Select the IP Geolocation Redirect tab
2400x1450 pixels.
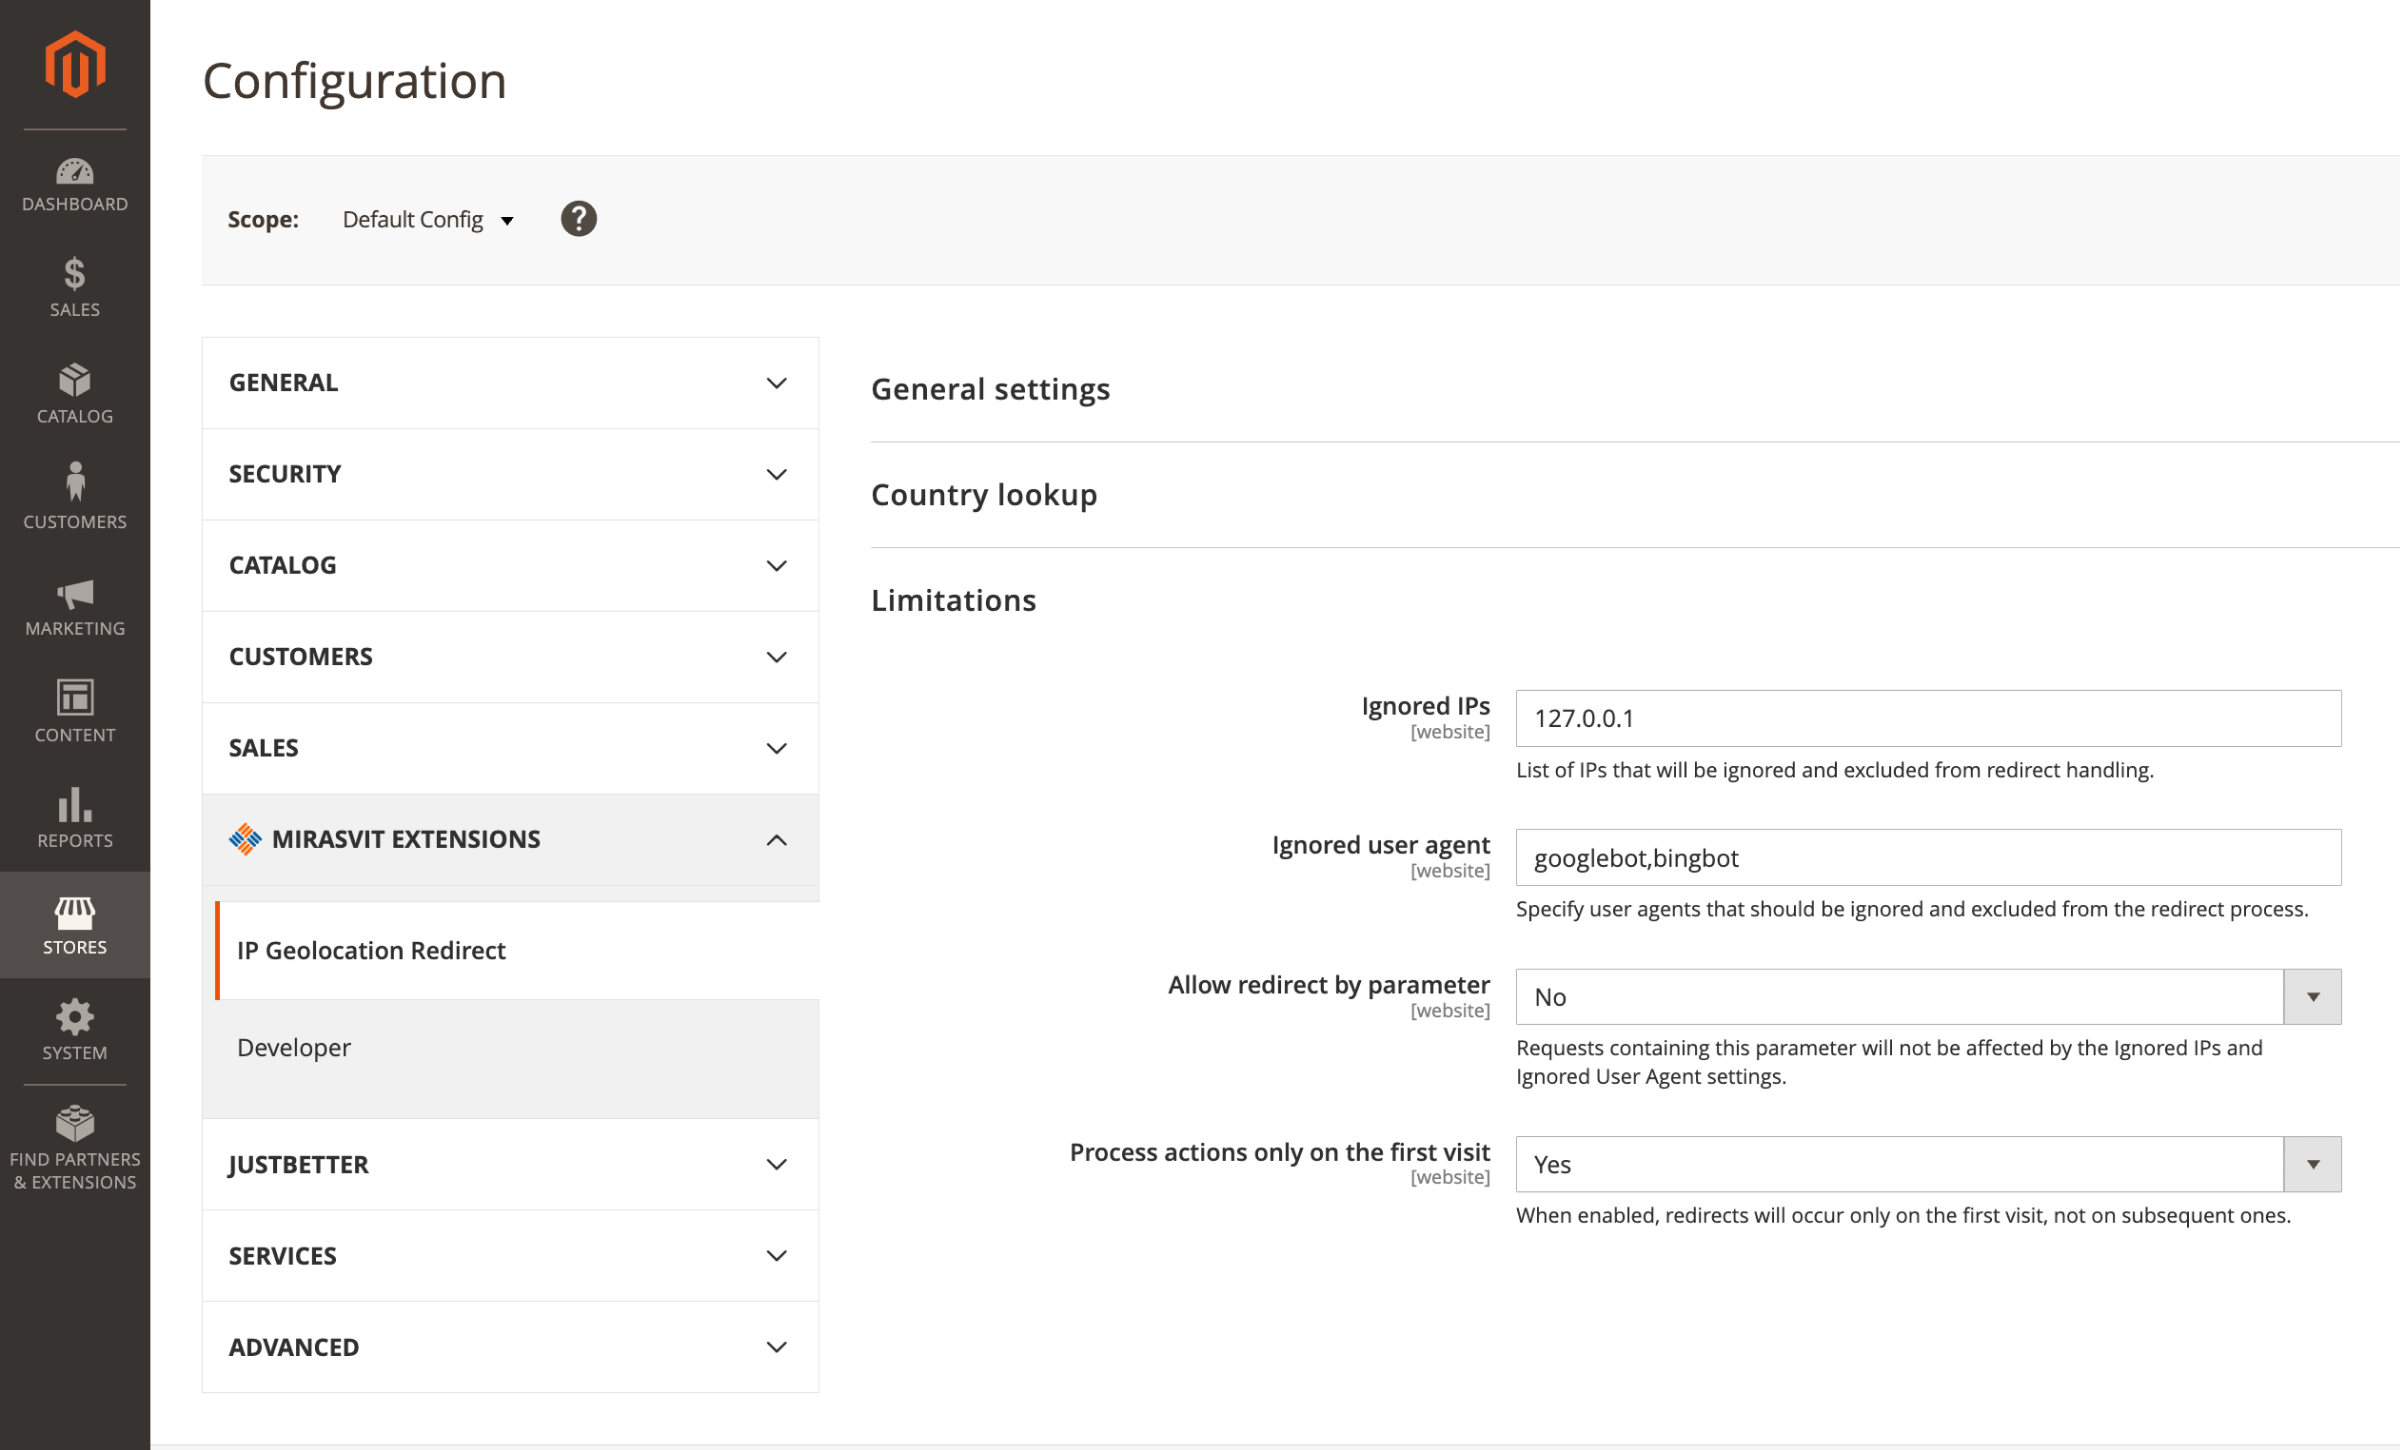[518, 951]
